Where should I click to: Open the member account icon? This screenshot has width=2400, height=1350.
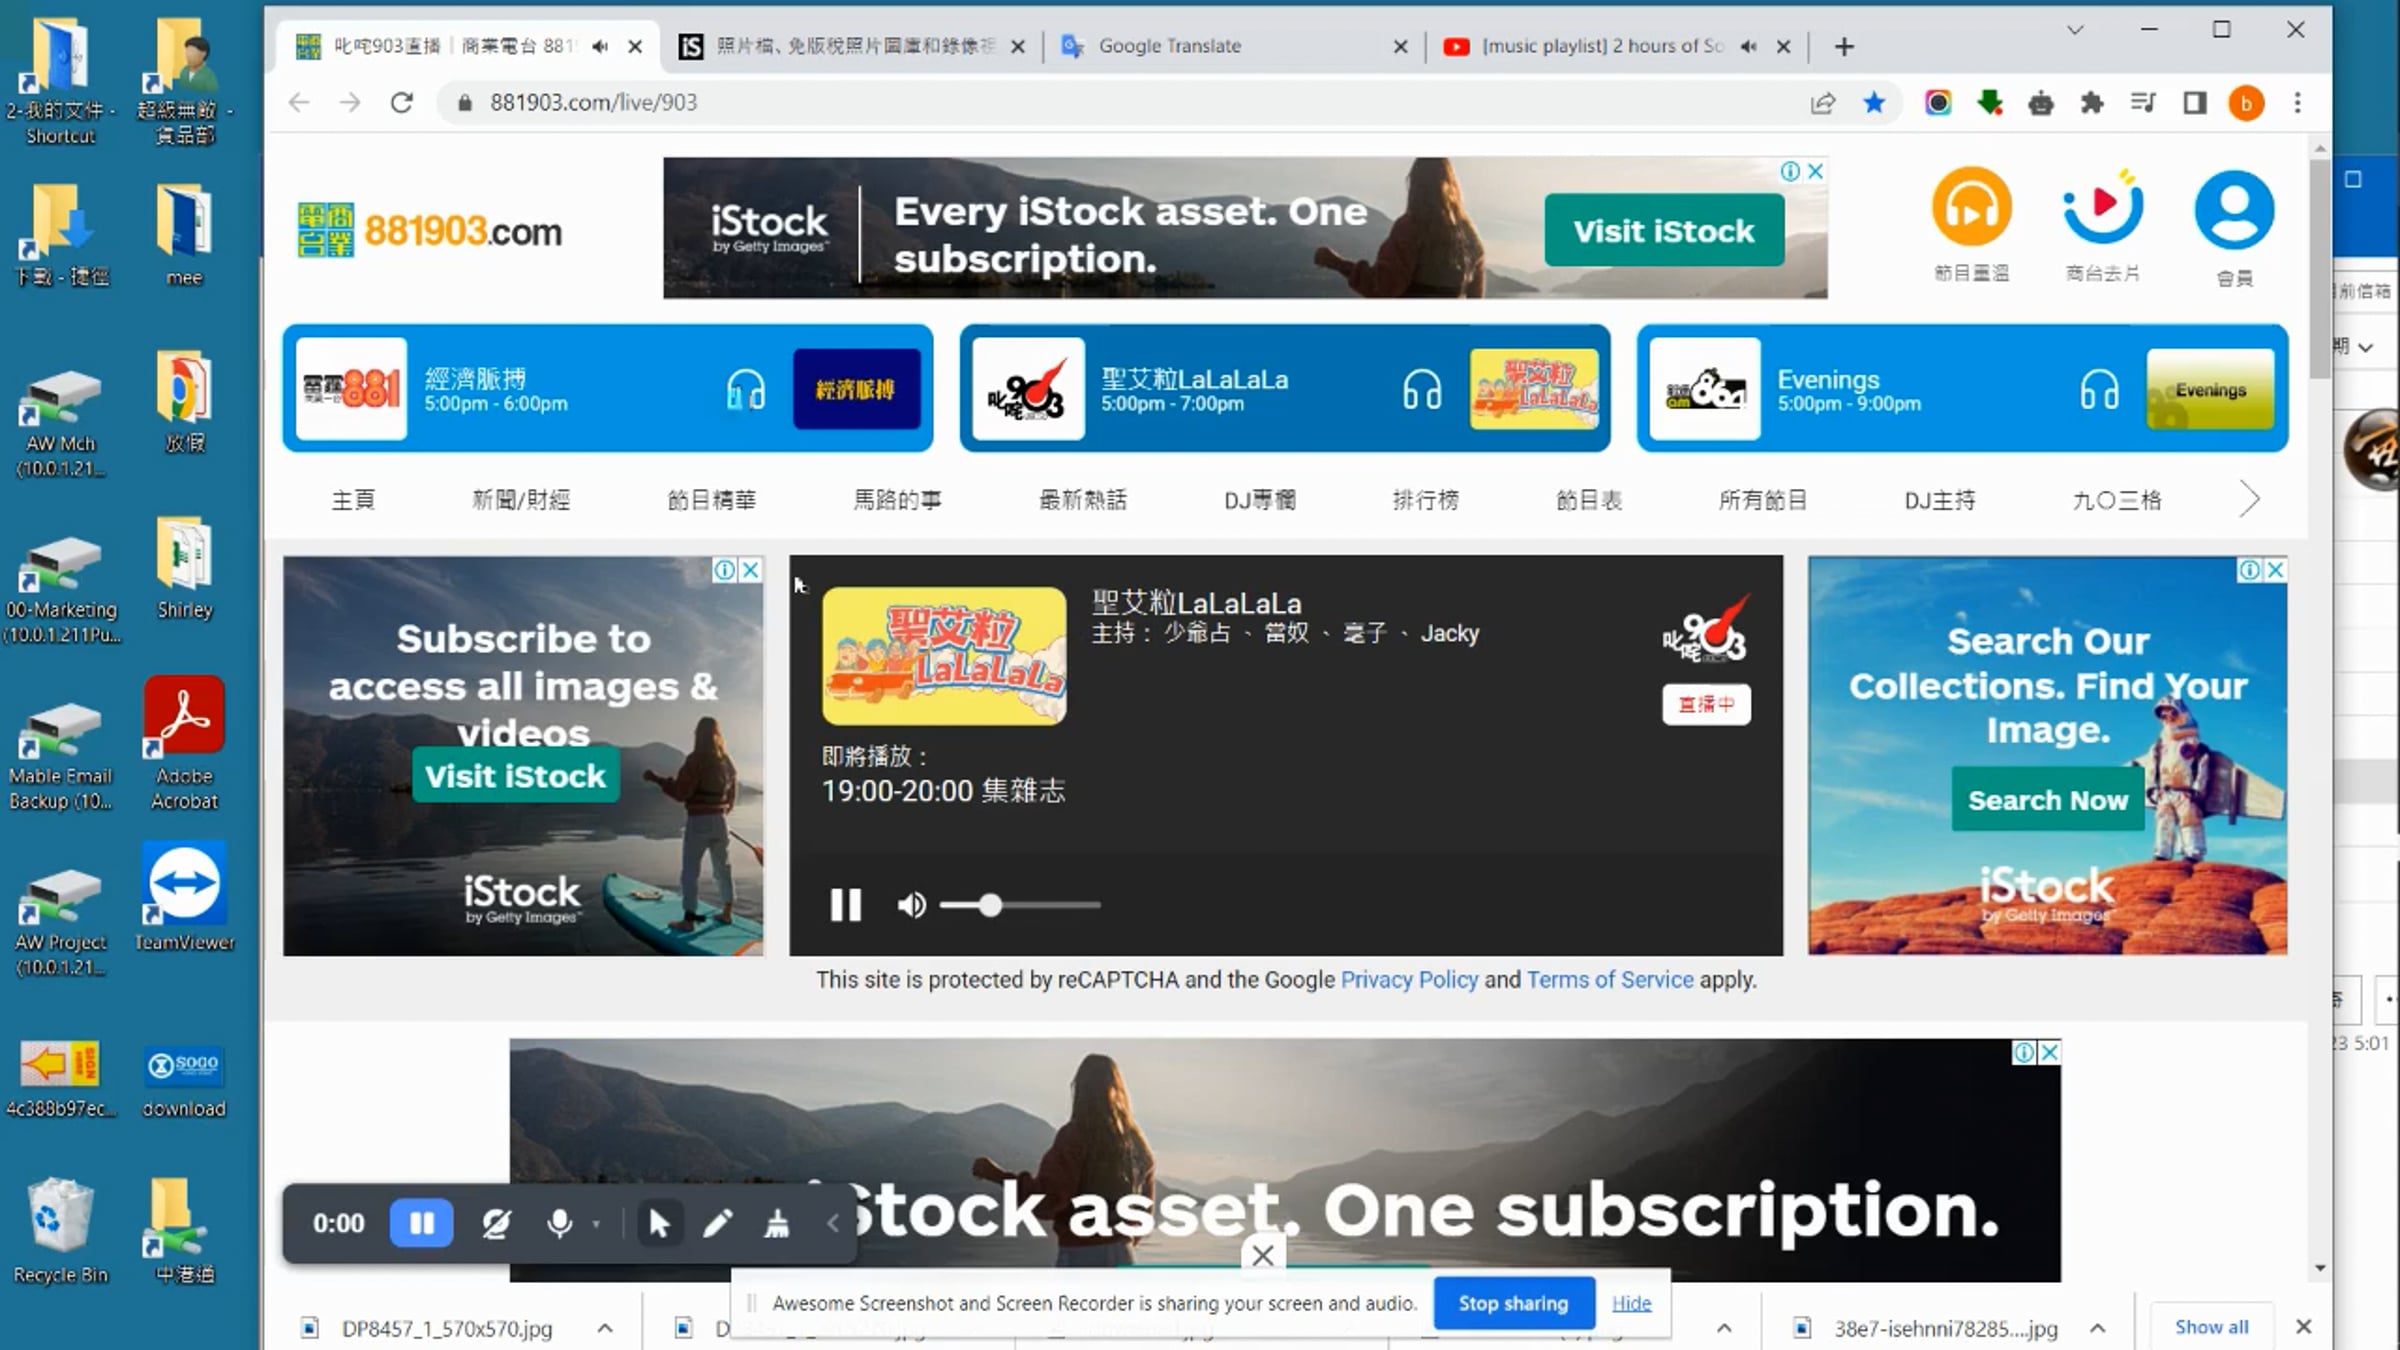pos(2234,210)
